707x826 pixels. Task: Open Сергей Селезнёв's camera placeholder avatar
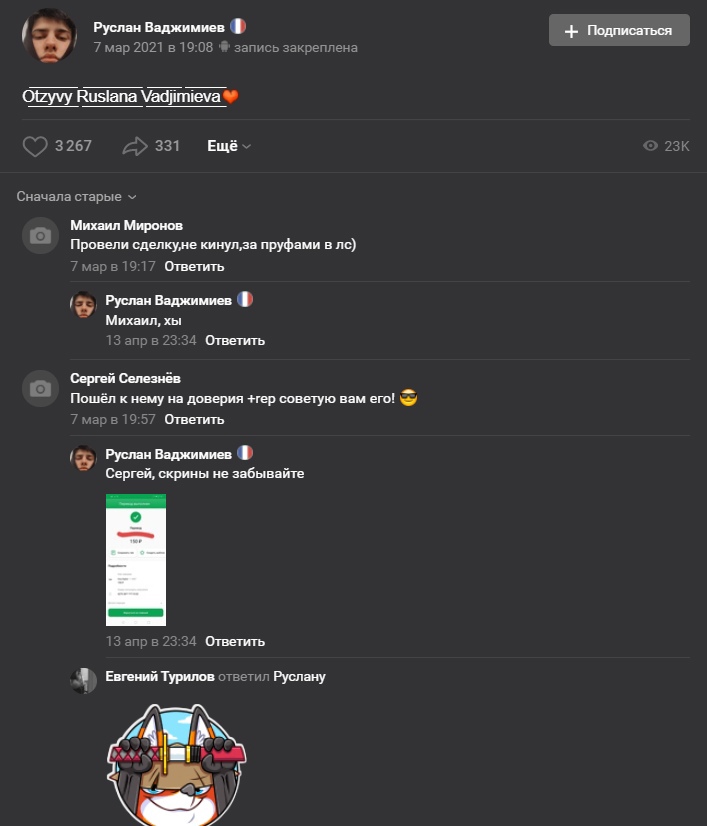point(40,389)
